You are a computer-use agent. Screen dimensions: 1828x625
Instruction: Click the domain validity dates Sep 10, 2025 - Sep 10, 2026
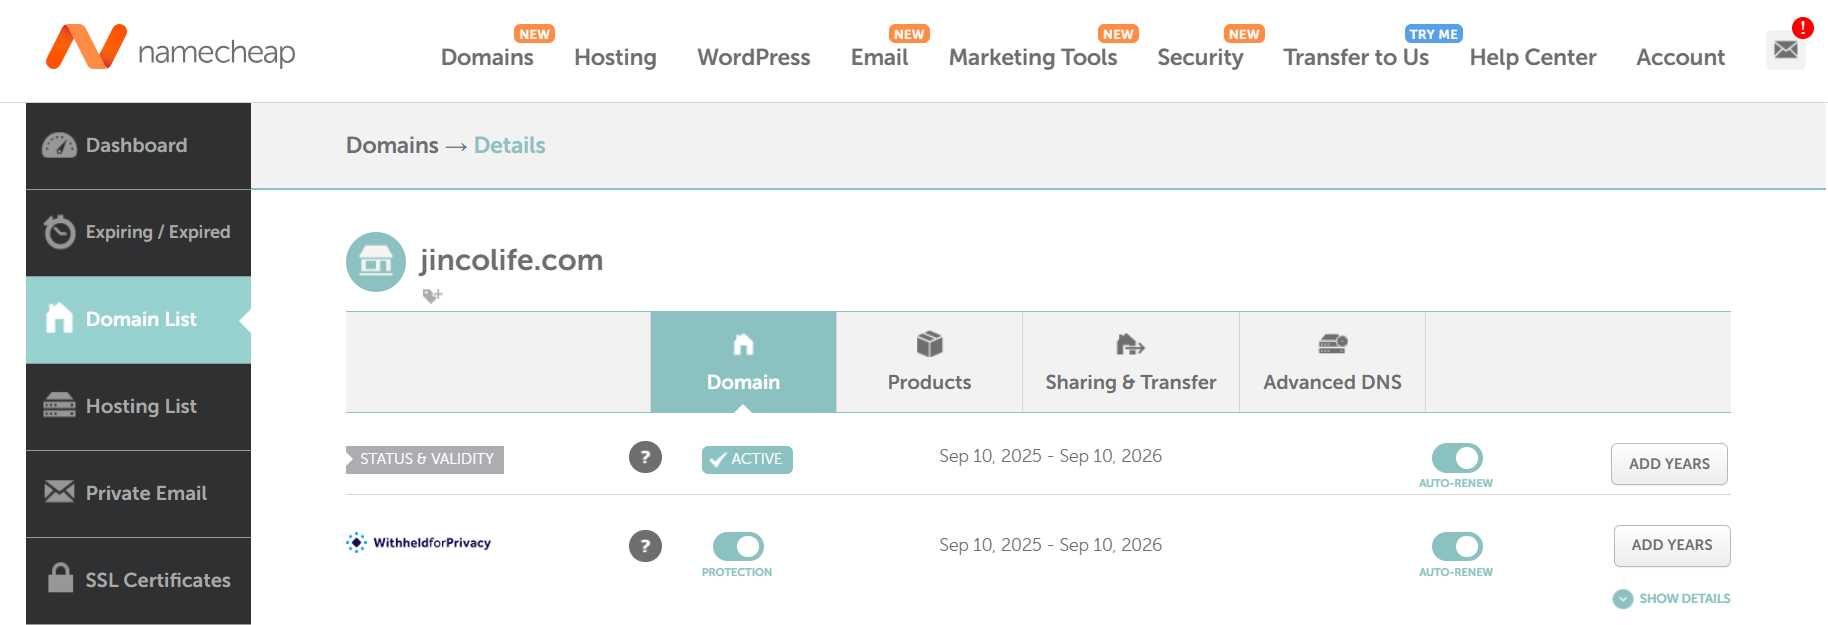(1050, 456)
